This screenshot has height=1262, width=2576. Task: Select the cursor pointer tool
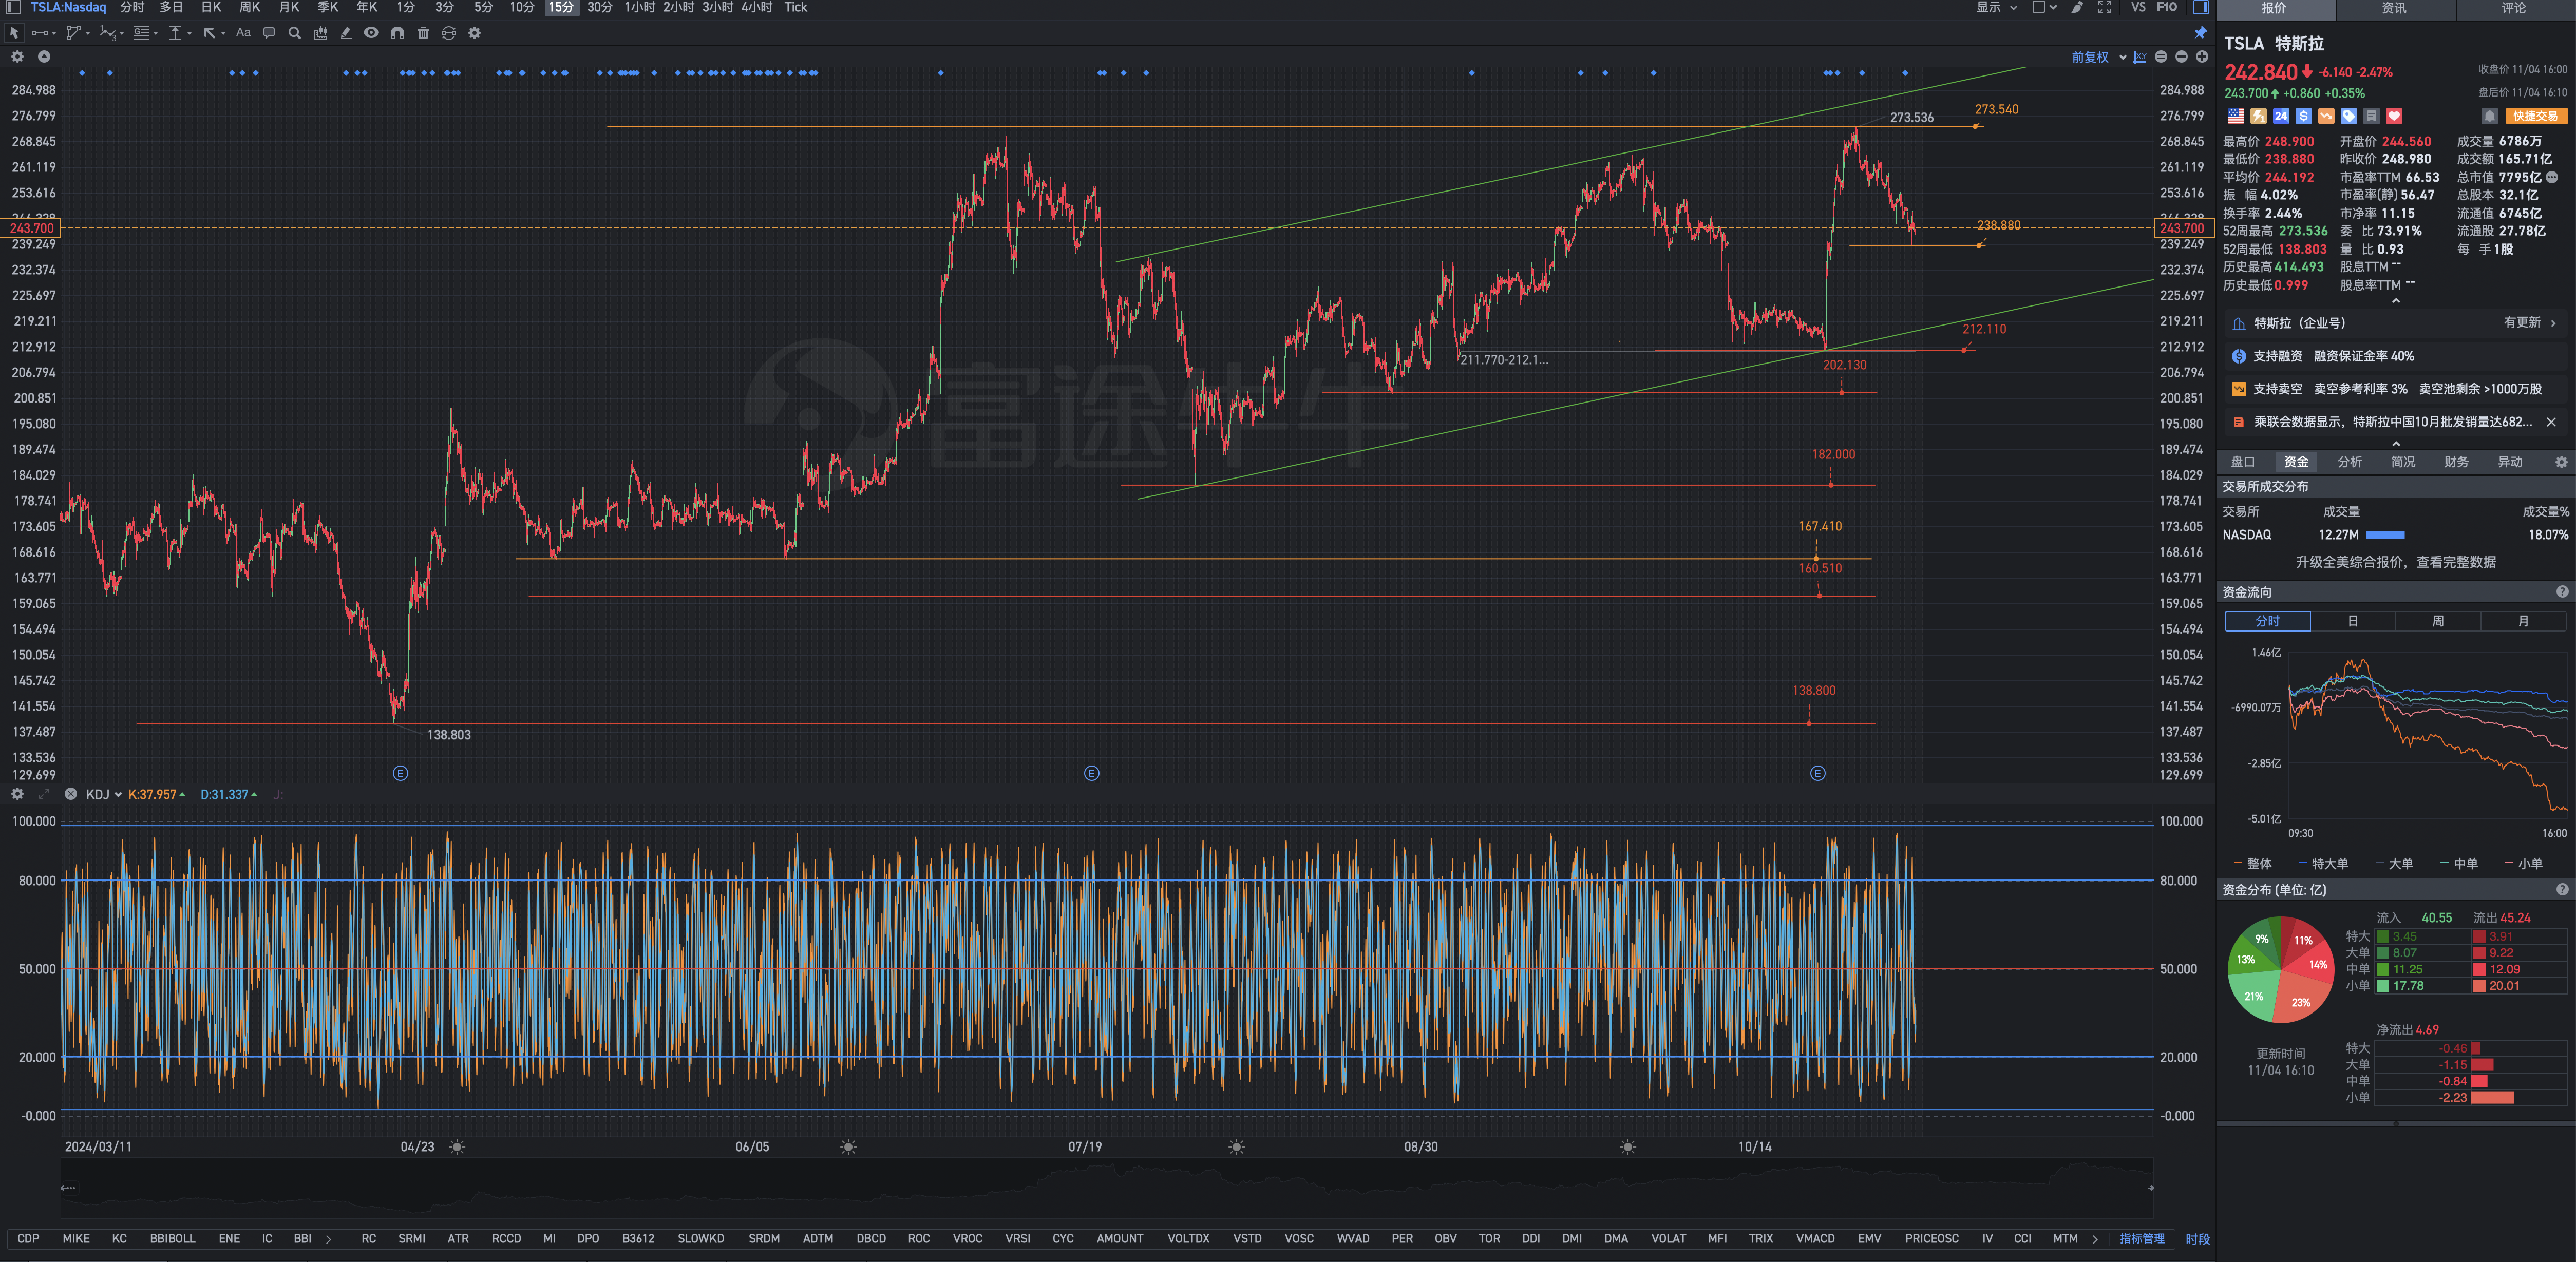click(14, 33)
